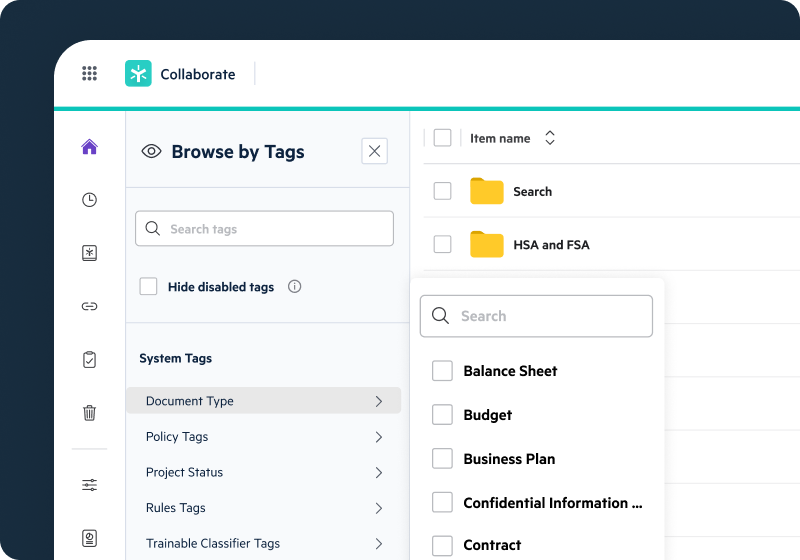Open the tasks clipboard icon
The width and height of the screenshot is (800, 560).
pyautogui.click(x=89, y=359)
